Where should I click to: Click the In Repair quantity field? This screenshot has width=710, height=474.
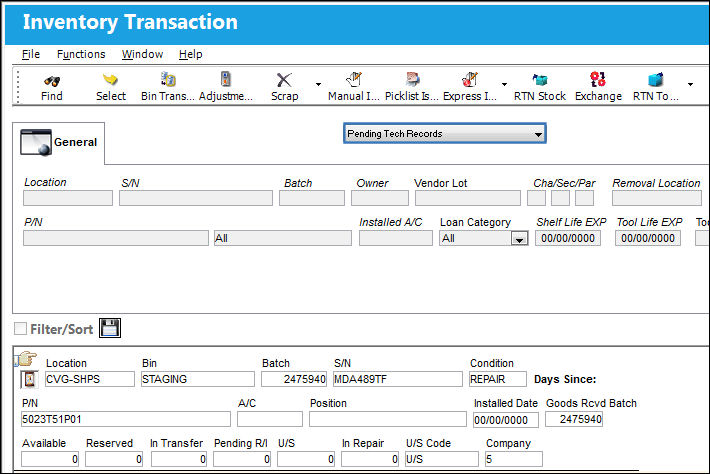[x=370, y=459]
